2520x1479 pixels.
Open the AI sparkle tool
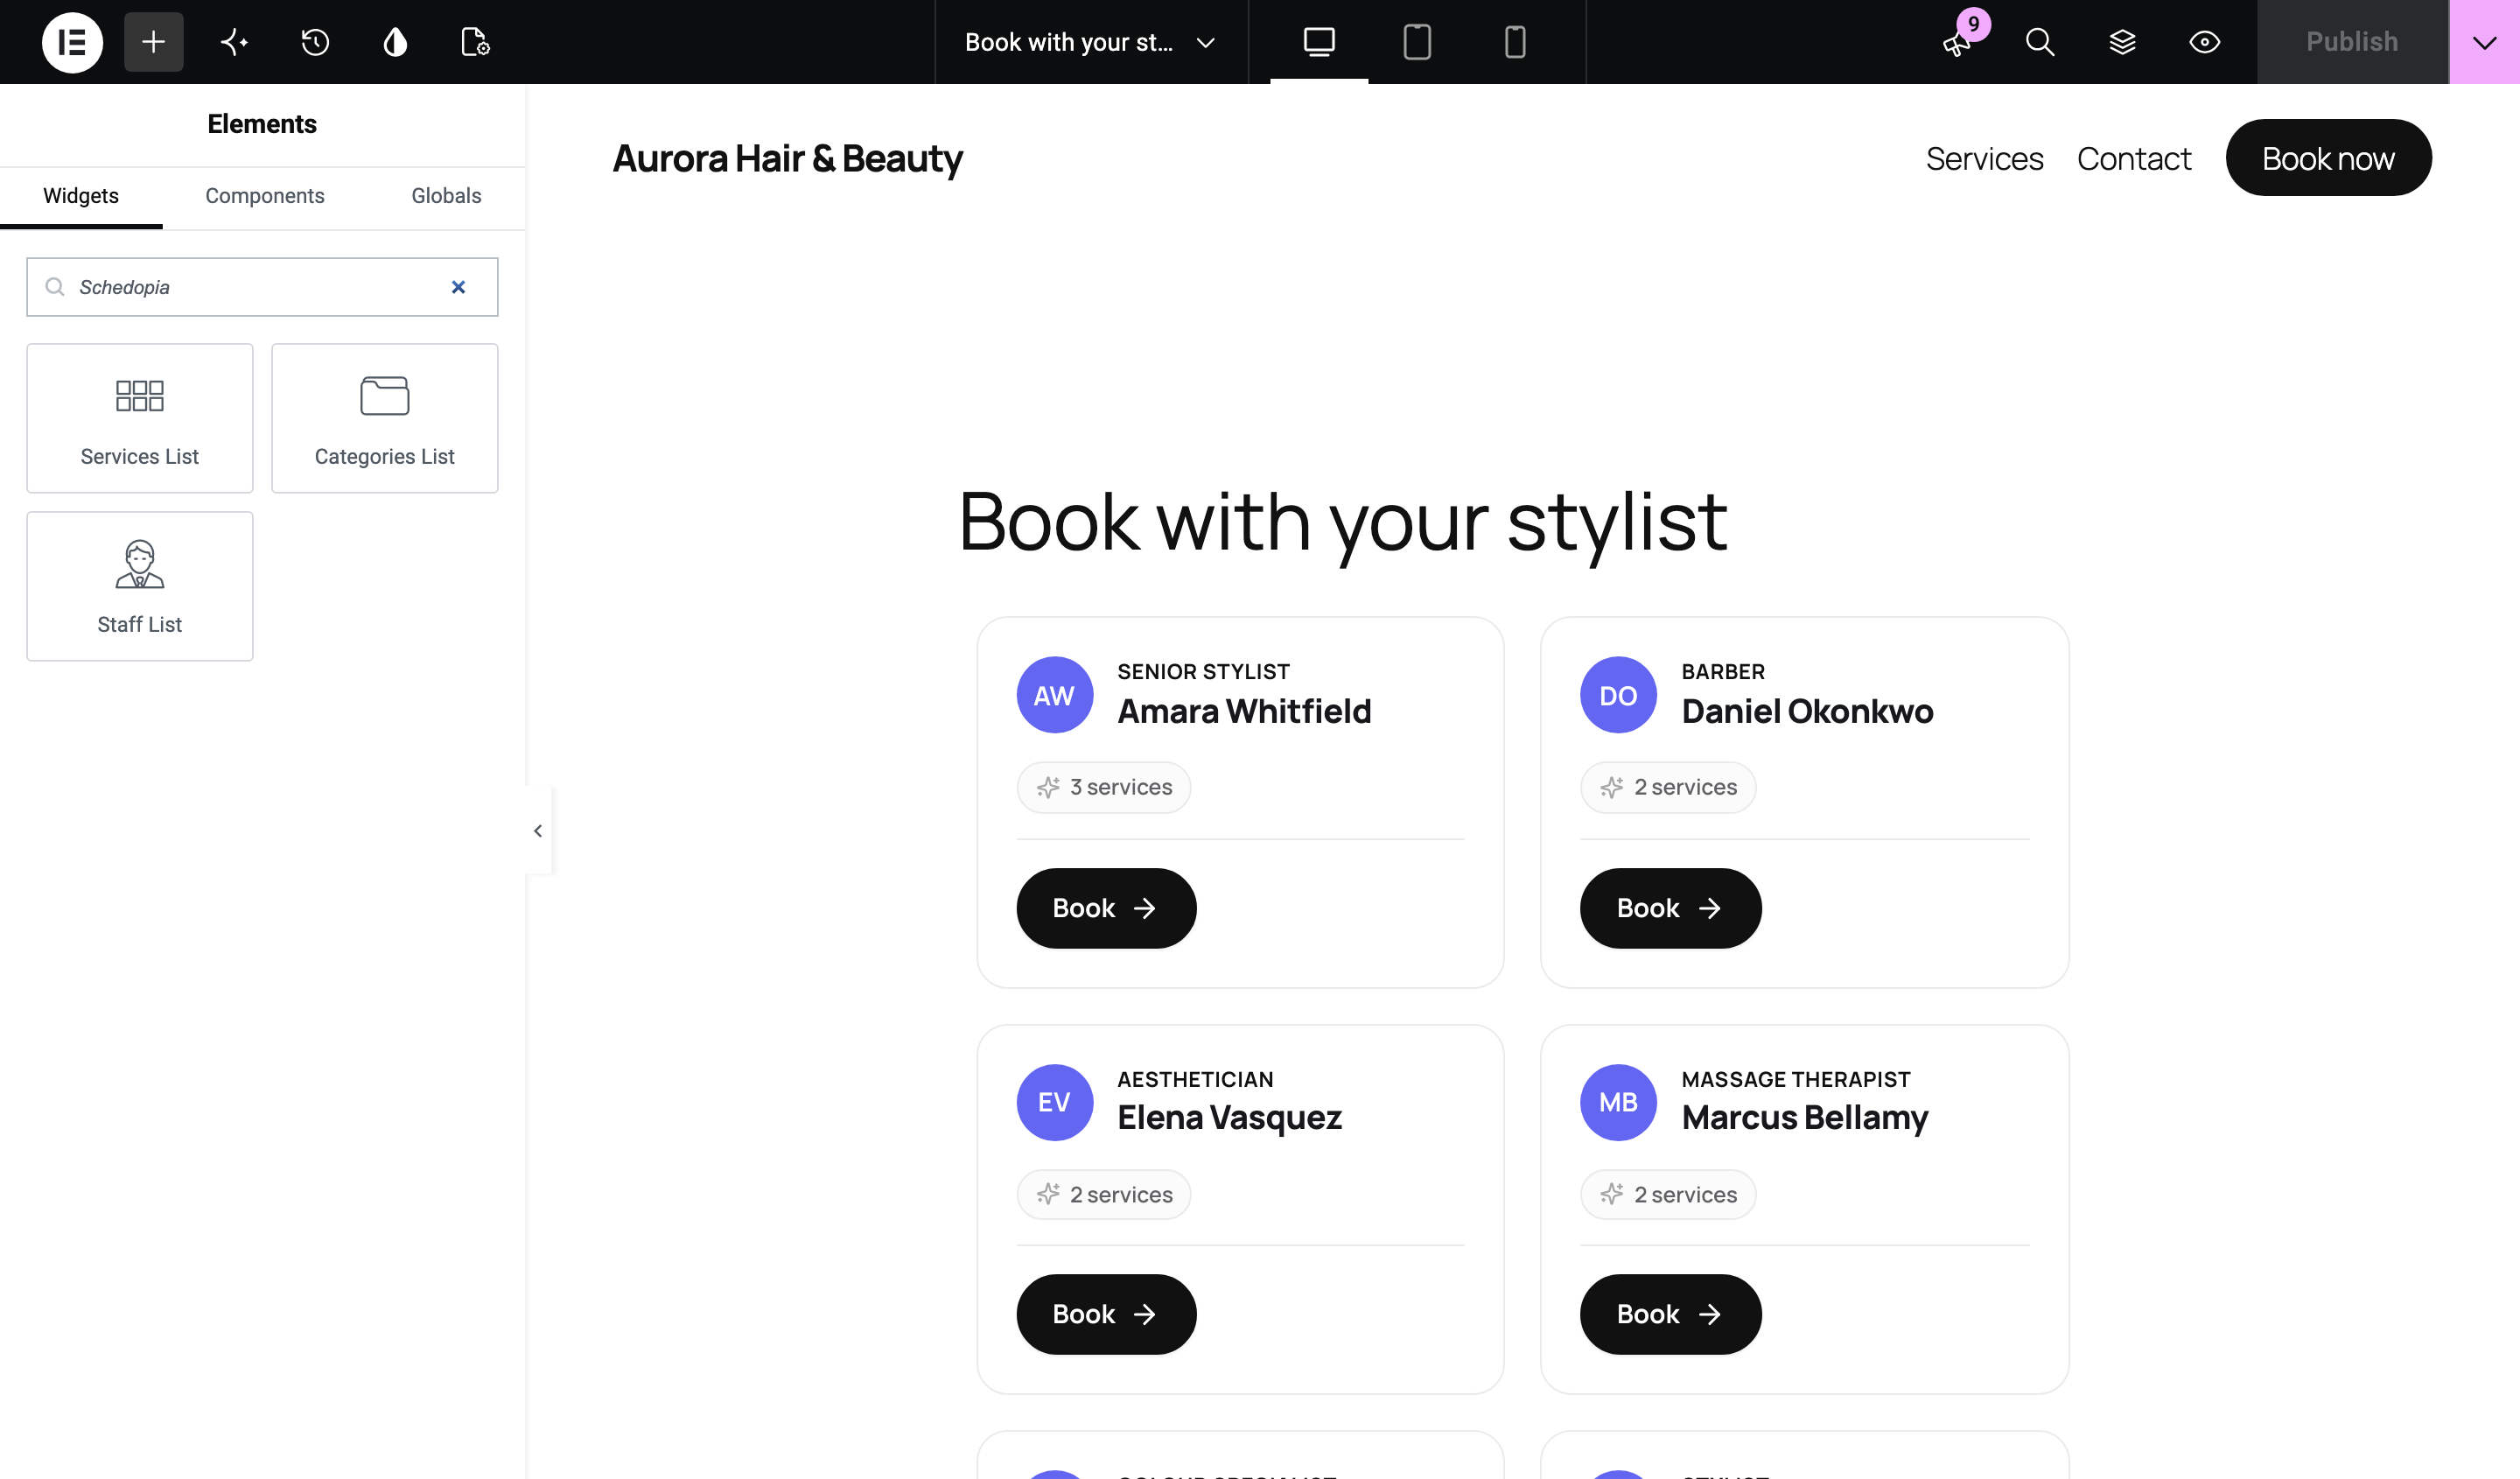234,42
